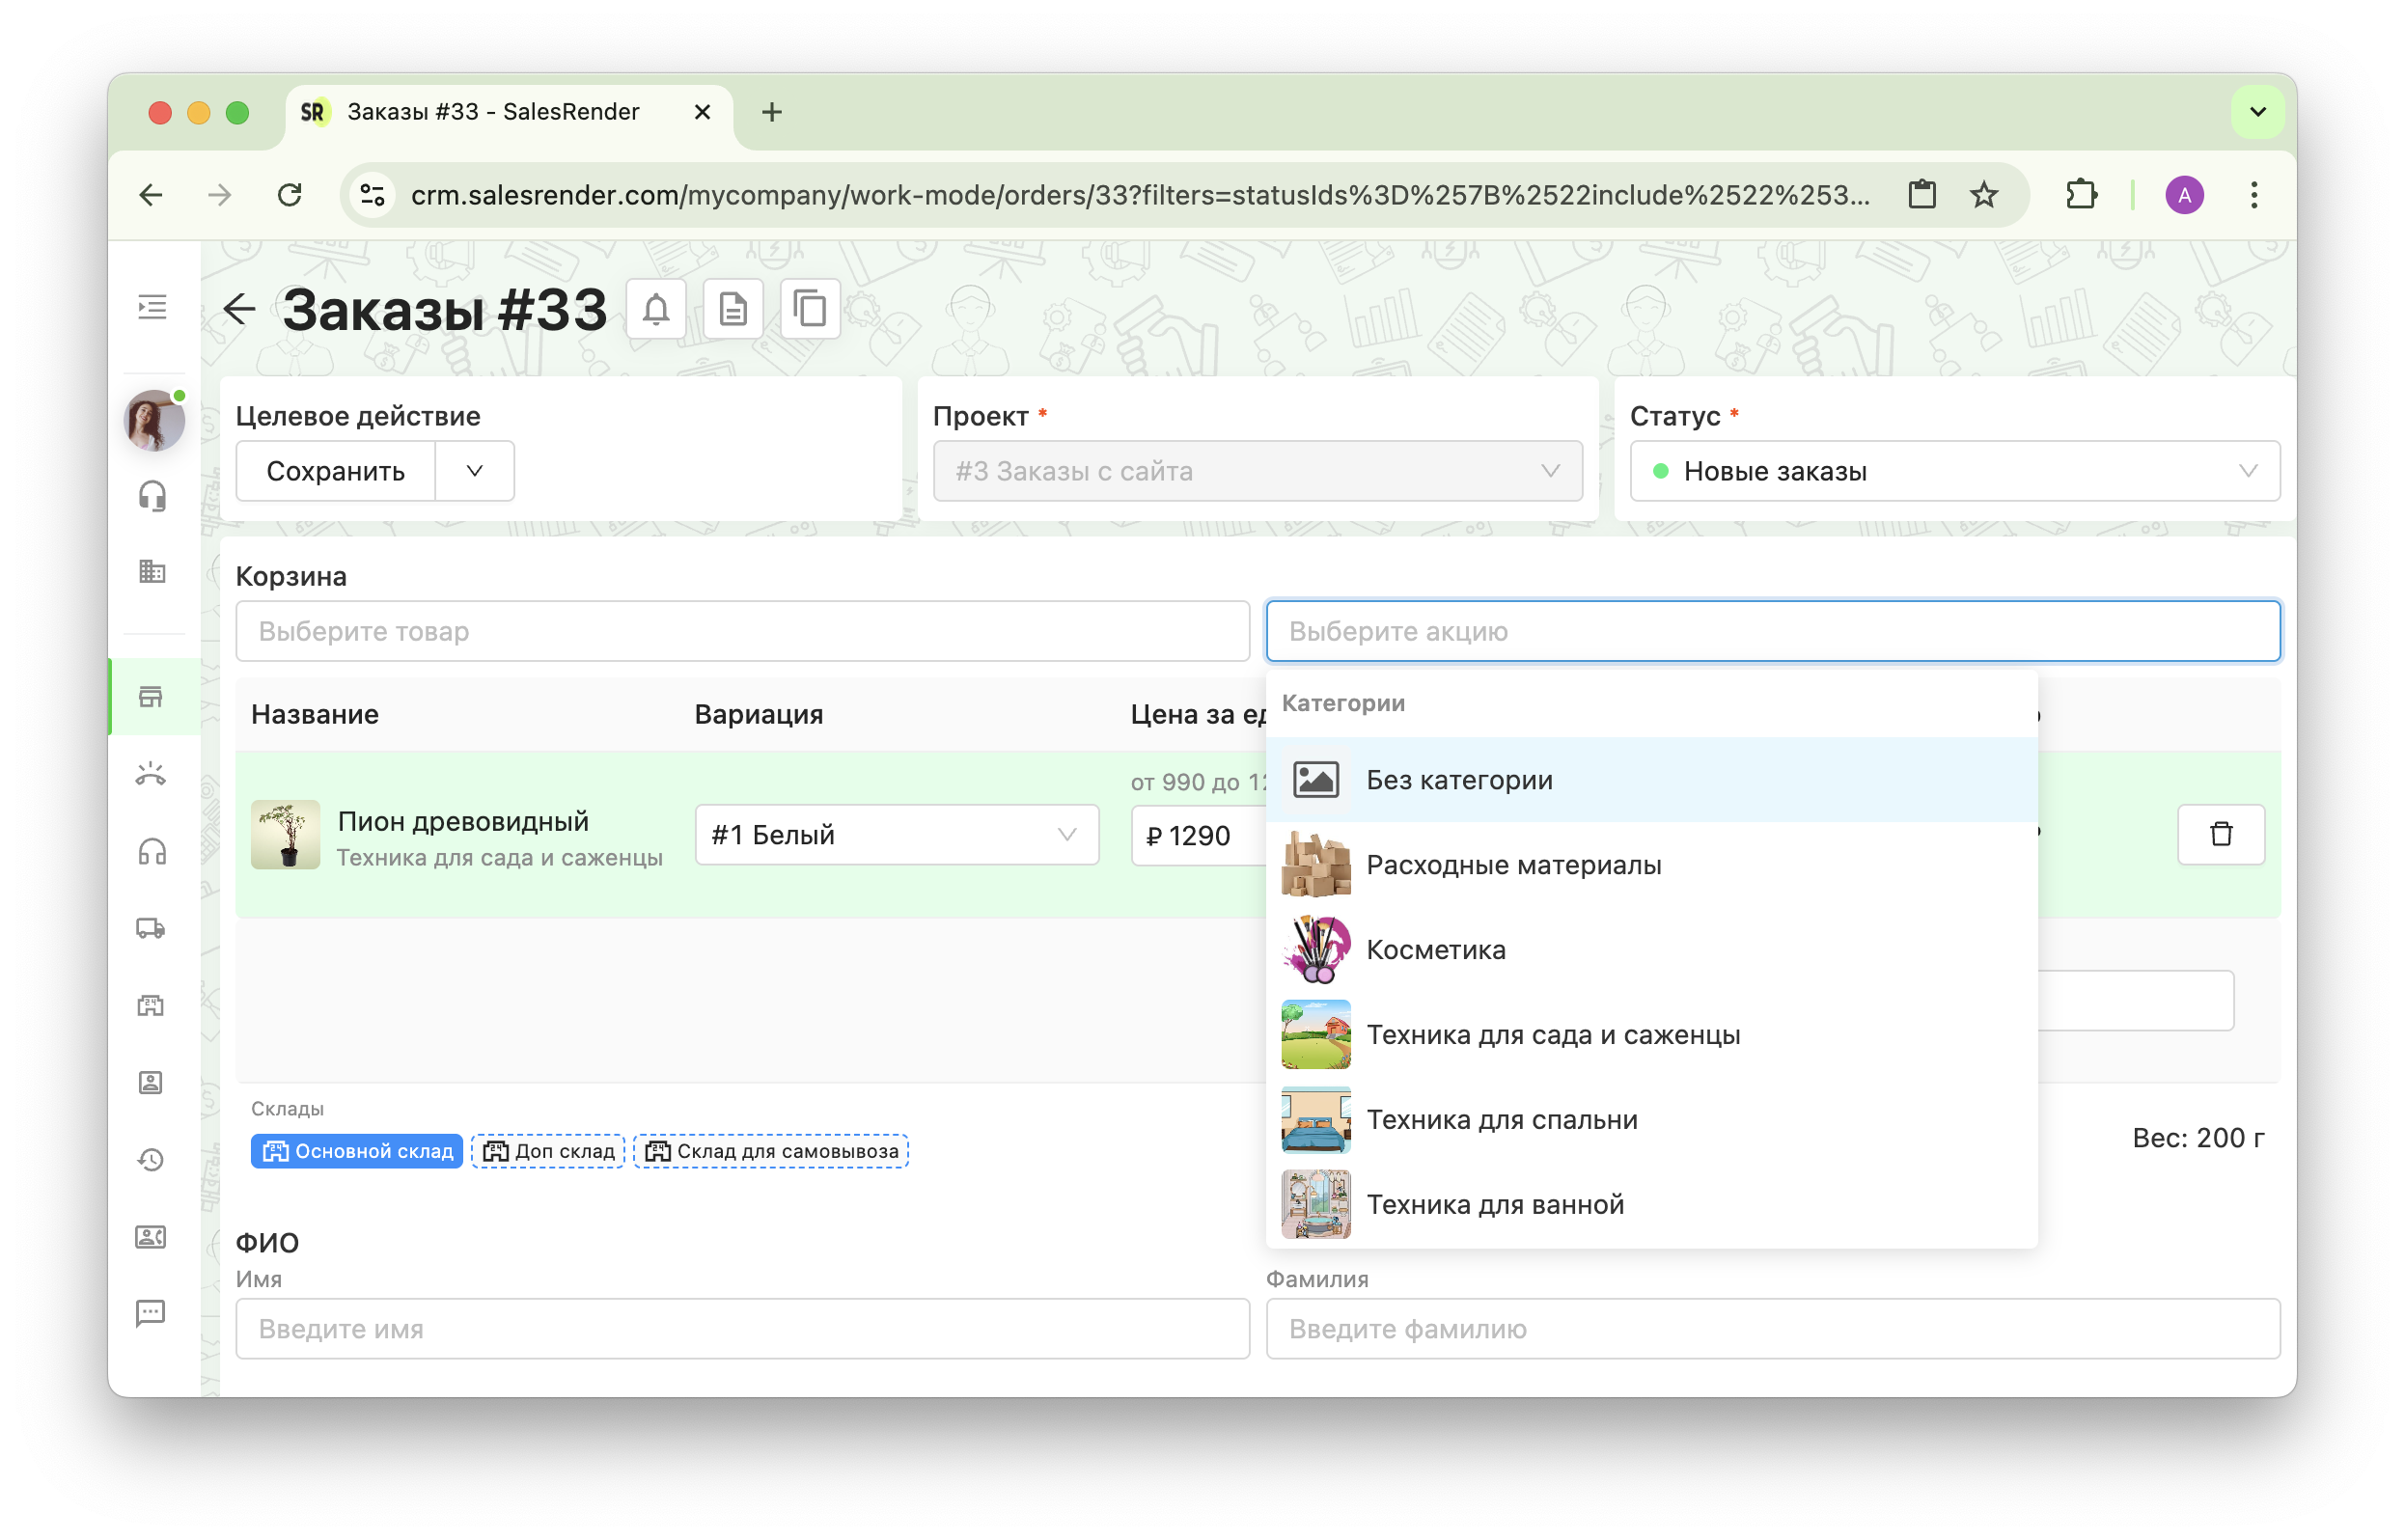The height and width of the screenshot is (1540, 2405).
Task: Open Chrome three-dot menu
Action: [x=2255, y=195]
